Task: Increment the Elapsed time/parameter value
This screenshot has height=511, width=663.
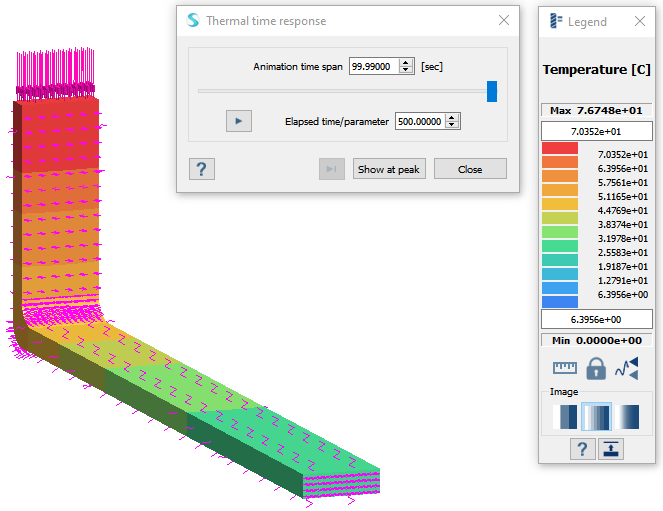Action: [452, 118]
